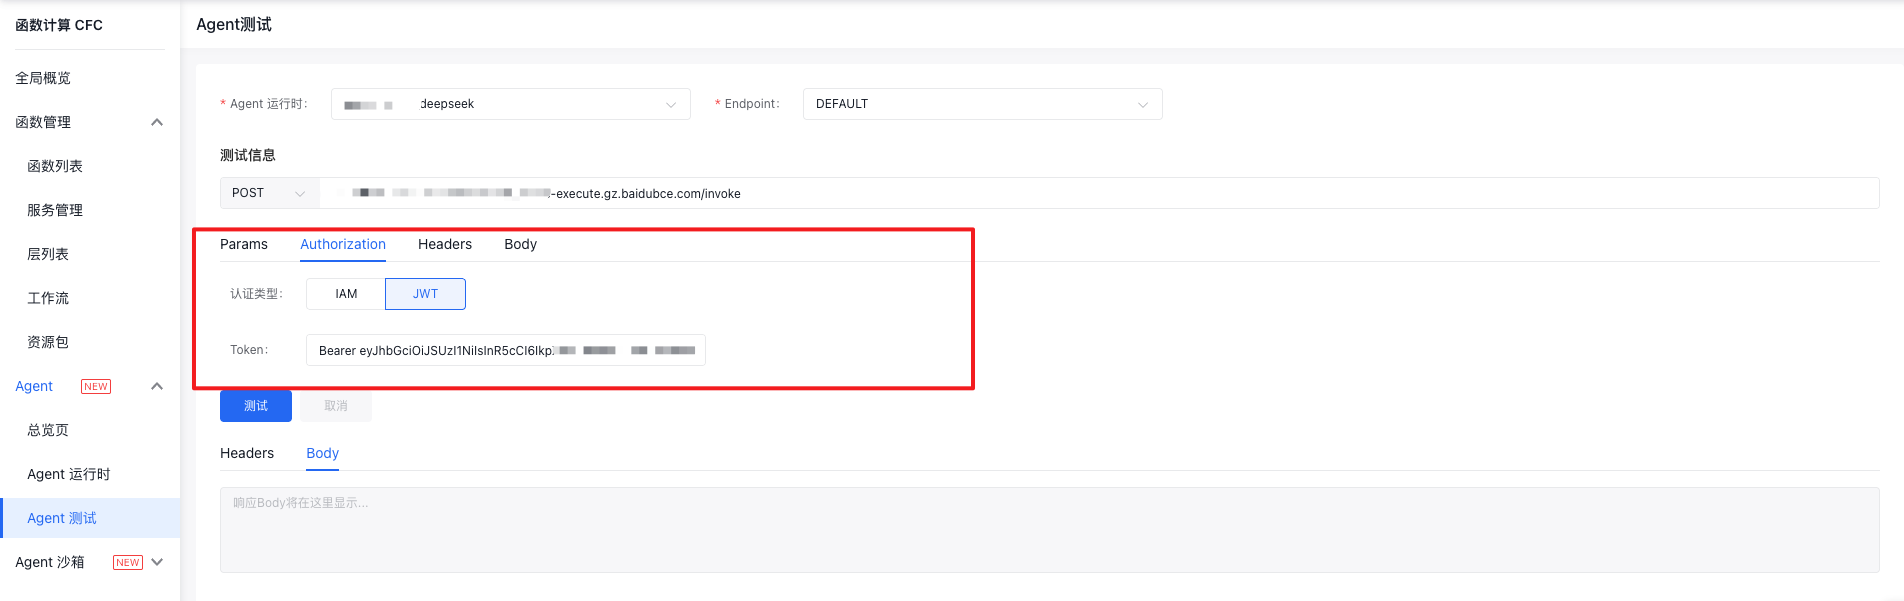
Task: Open the request Body tab
Action: coord(520,244)
